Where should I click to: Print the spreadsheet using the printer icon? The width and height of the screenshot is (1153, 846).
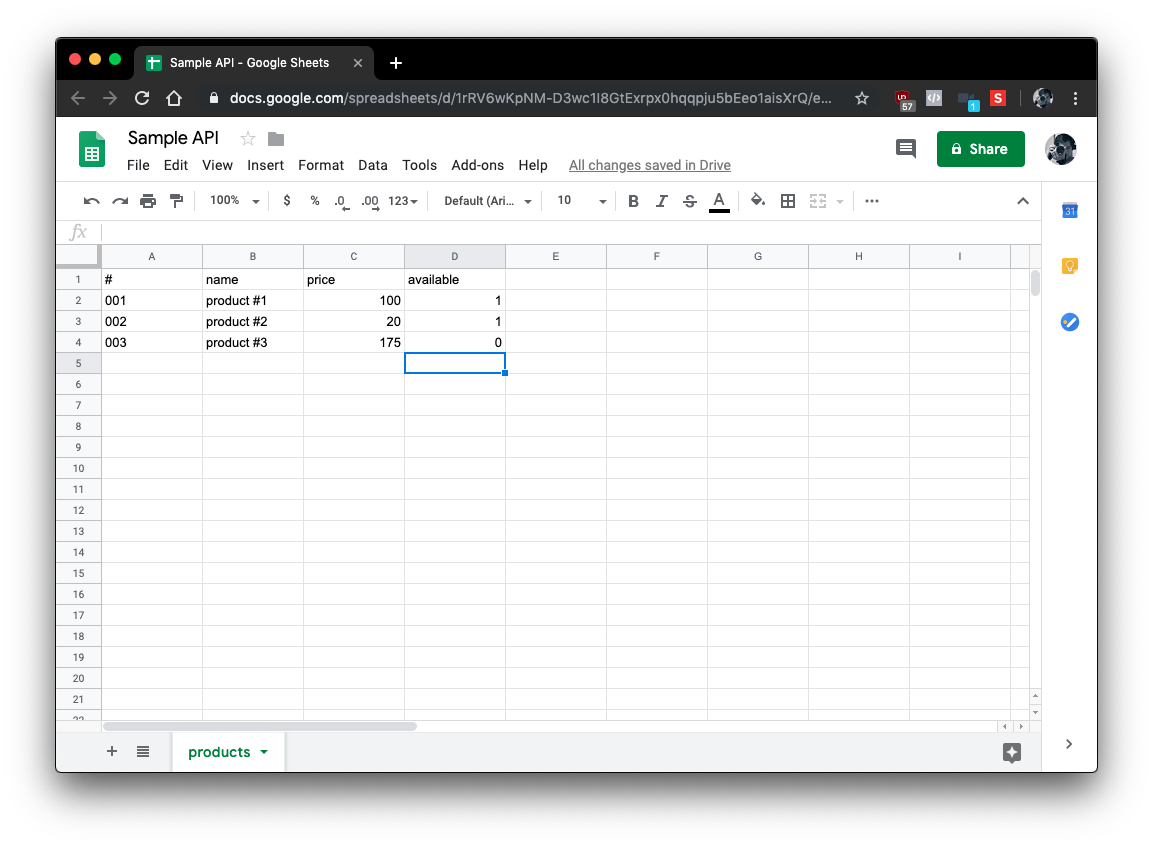(x=148, y=201)
